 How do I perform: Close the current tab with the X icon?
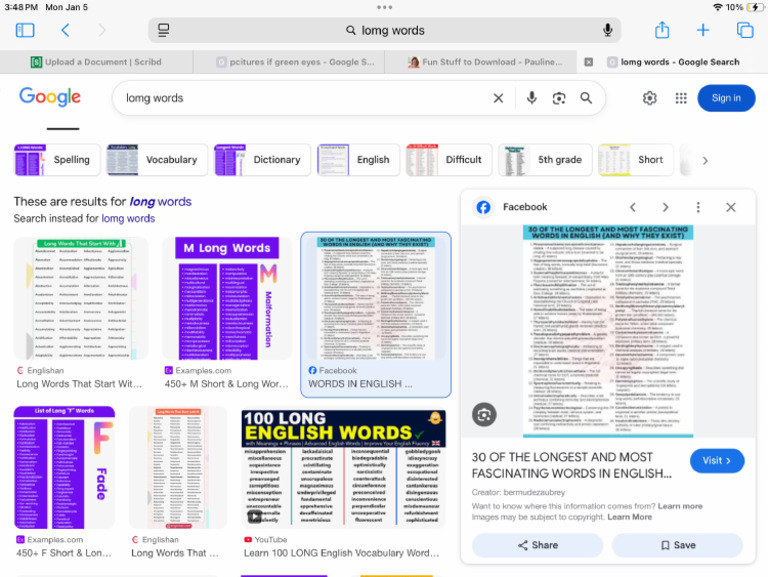[x=589, y=62]
